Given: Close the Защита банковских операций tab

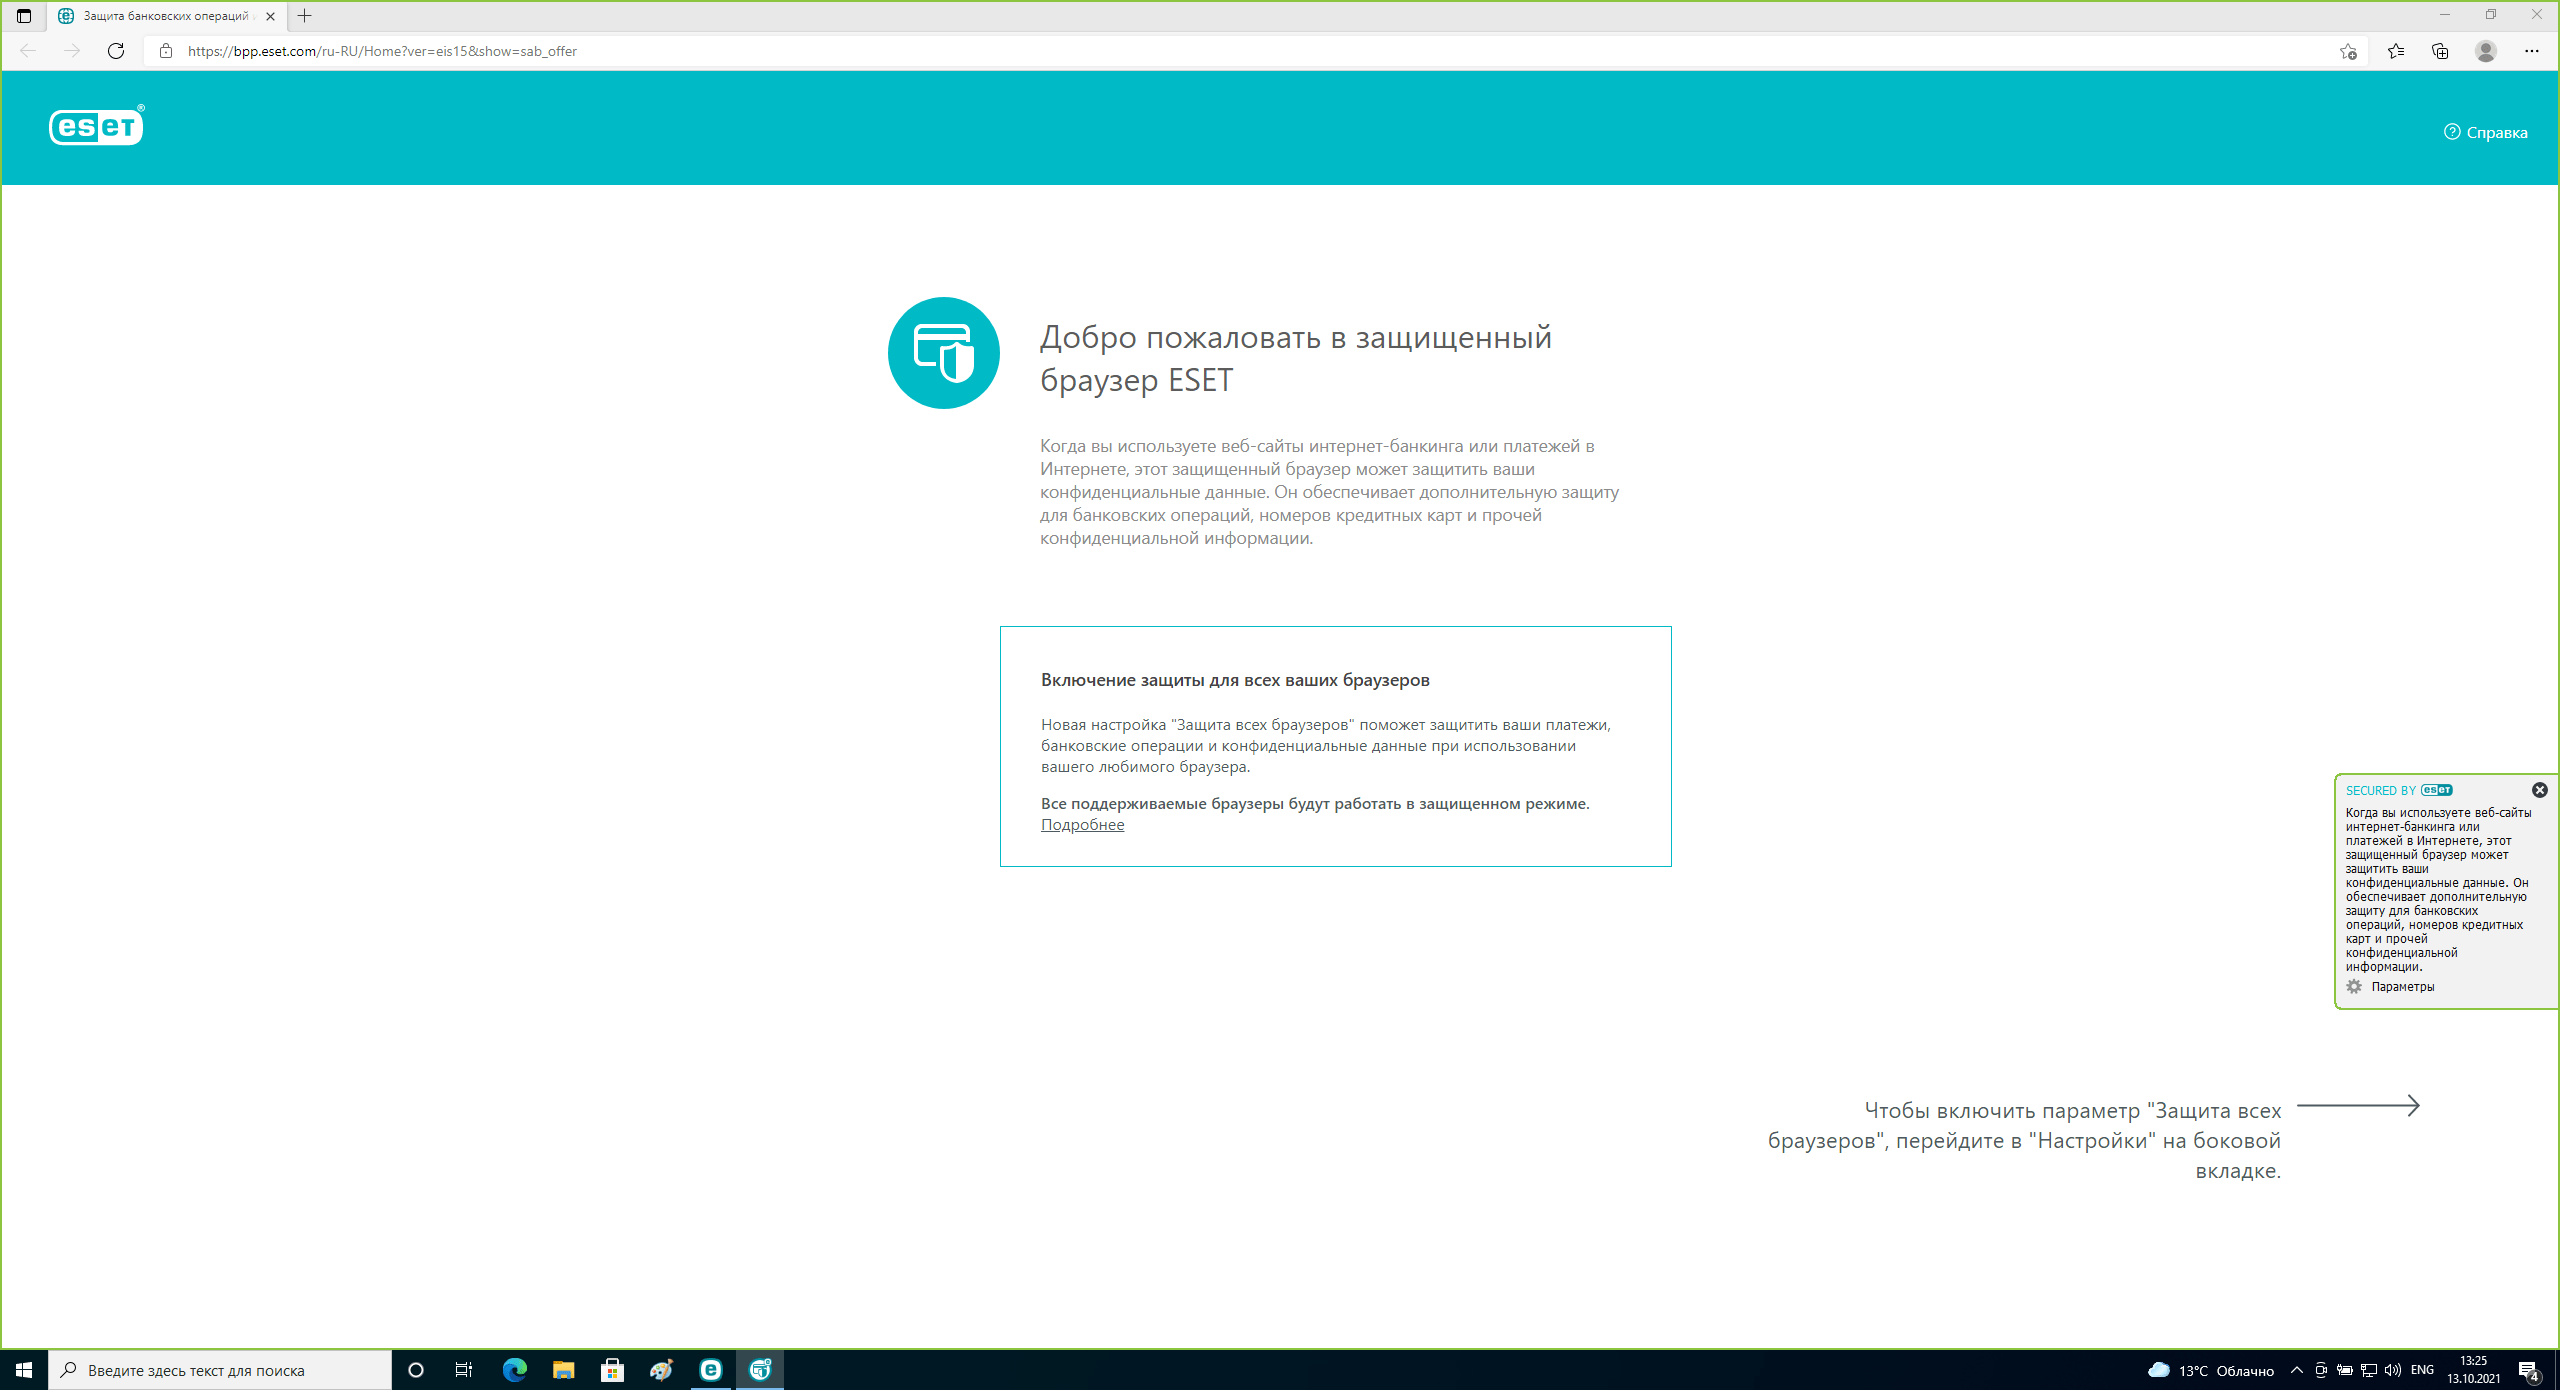Looking at the screenshot, I should [x=270, y=16].
